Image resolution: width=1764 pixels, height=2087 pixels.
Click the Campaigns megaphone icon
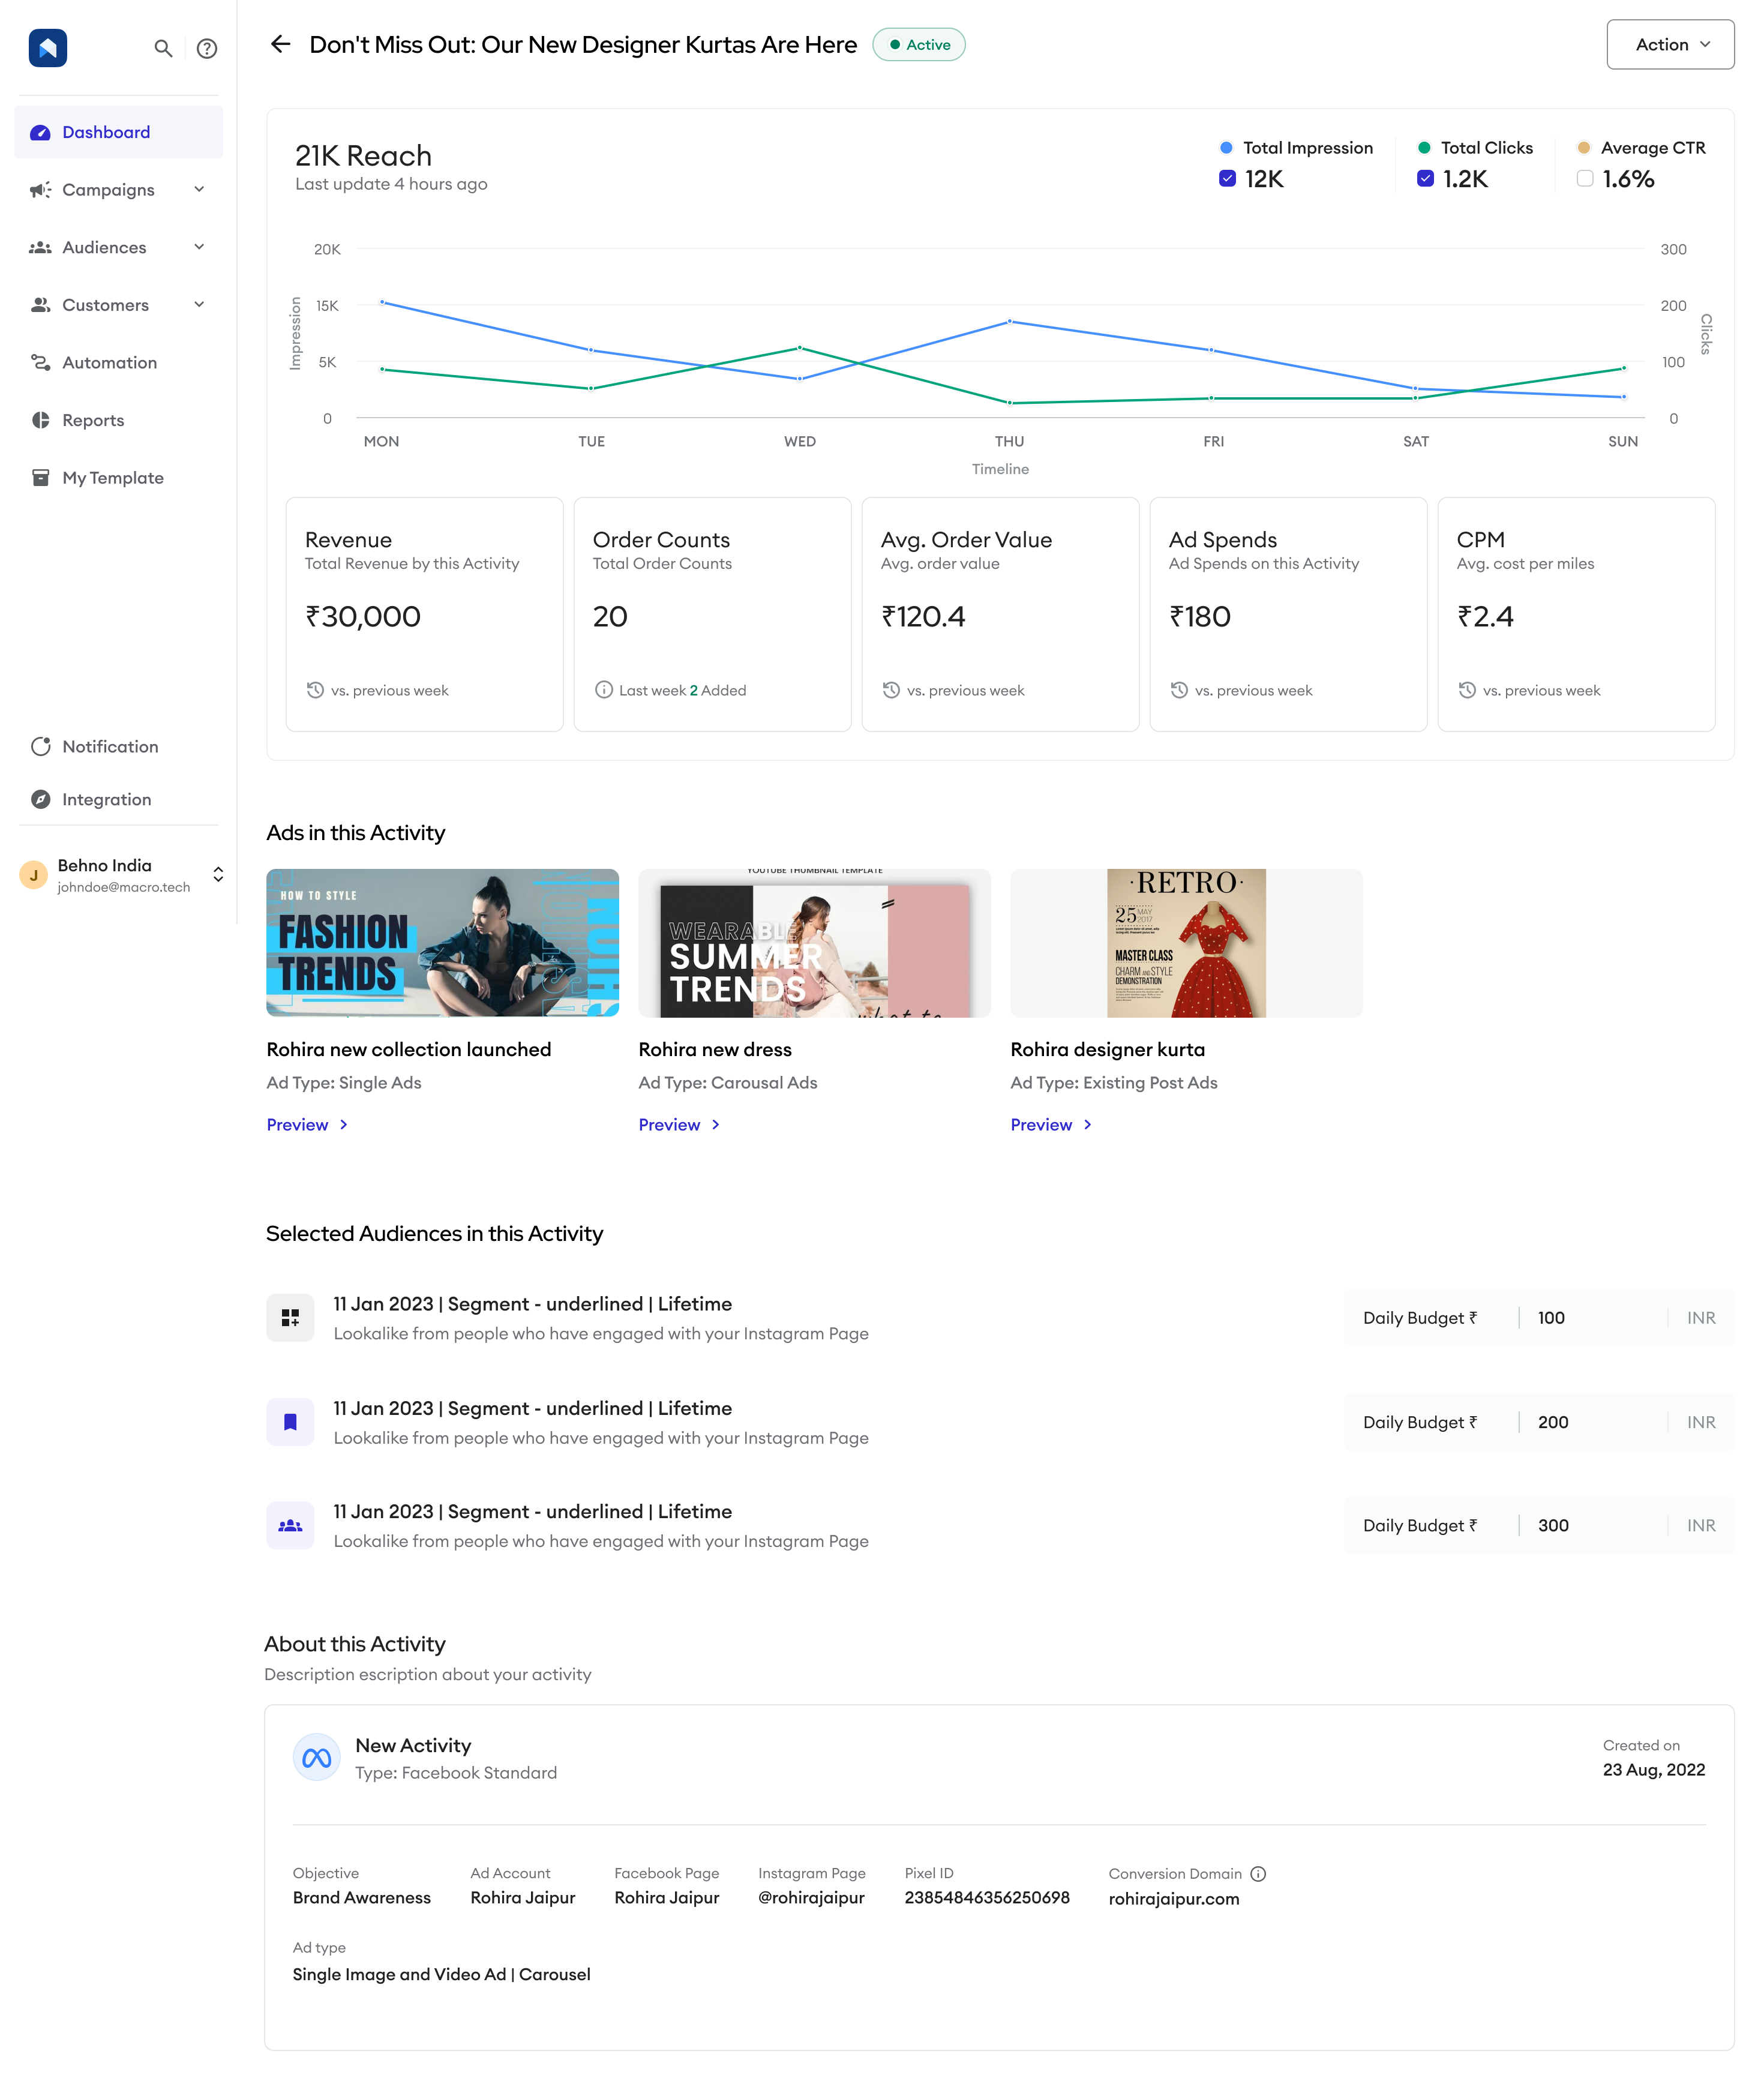(40, 190)
